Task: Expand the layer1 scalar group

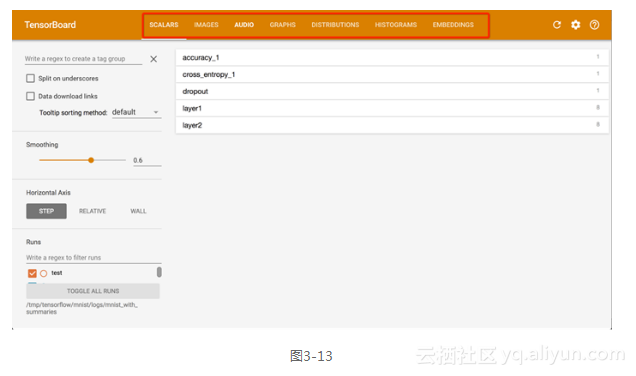Action: [x=392, y=108]
